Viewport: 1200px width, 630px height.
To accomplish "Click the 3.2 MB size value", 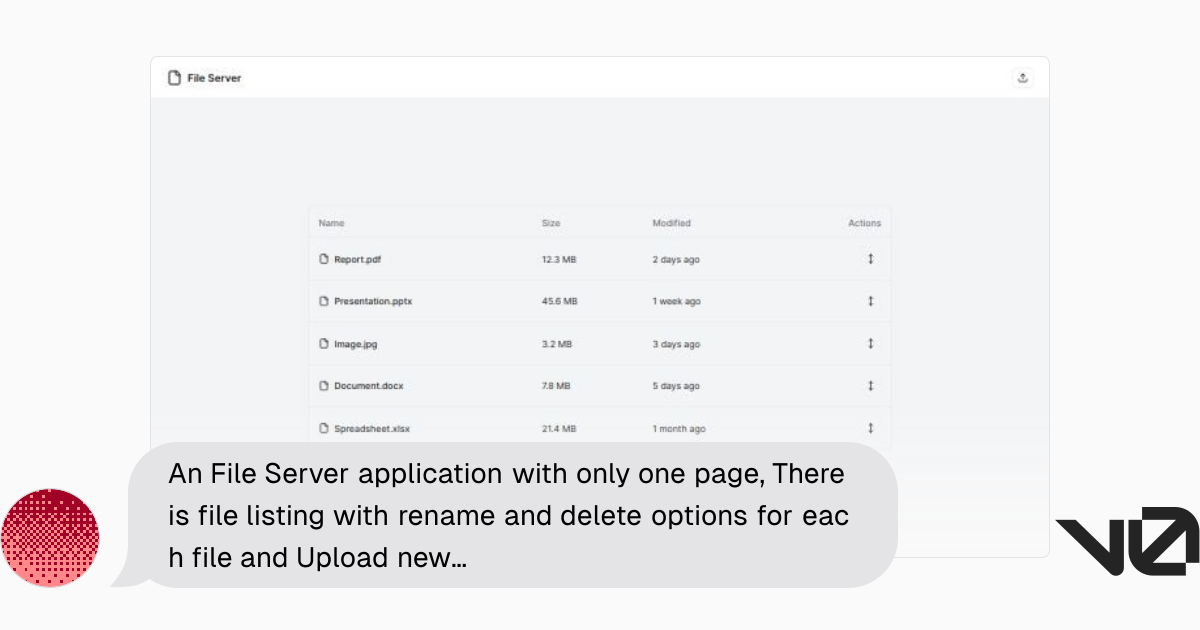I will [x=557, y=344].
